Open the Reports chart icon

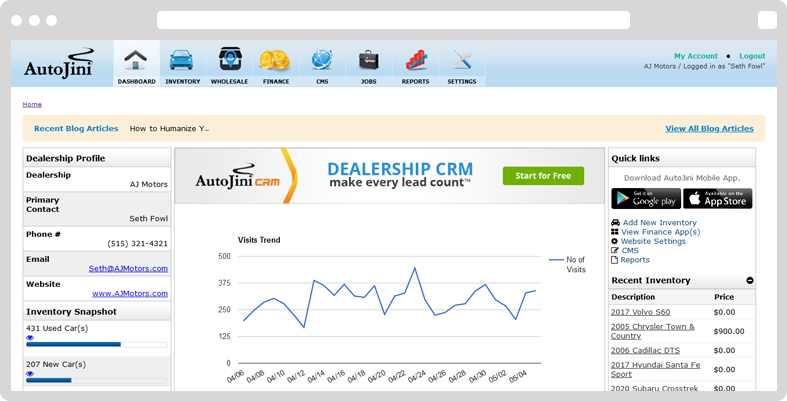pos(416,60)
